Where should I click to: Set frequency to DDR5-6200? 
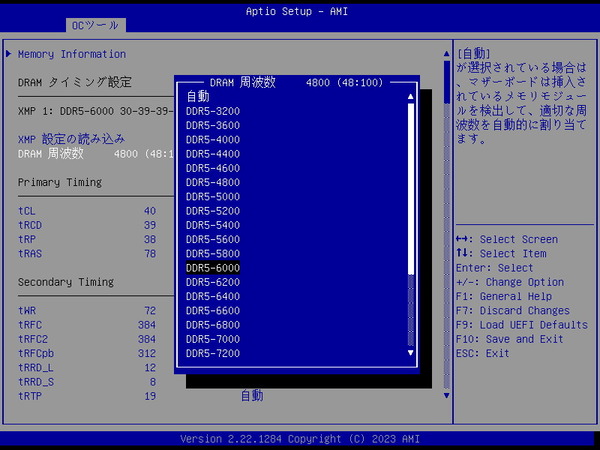click(213, 282)
